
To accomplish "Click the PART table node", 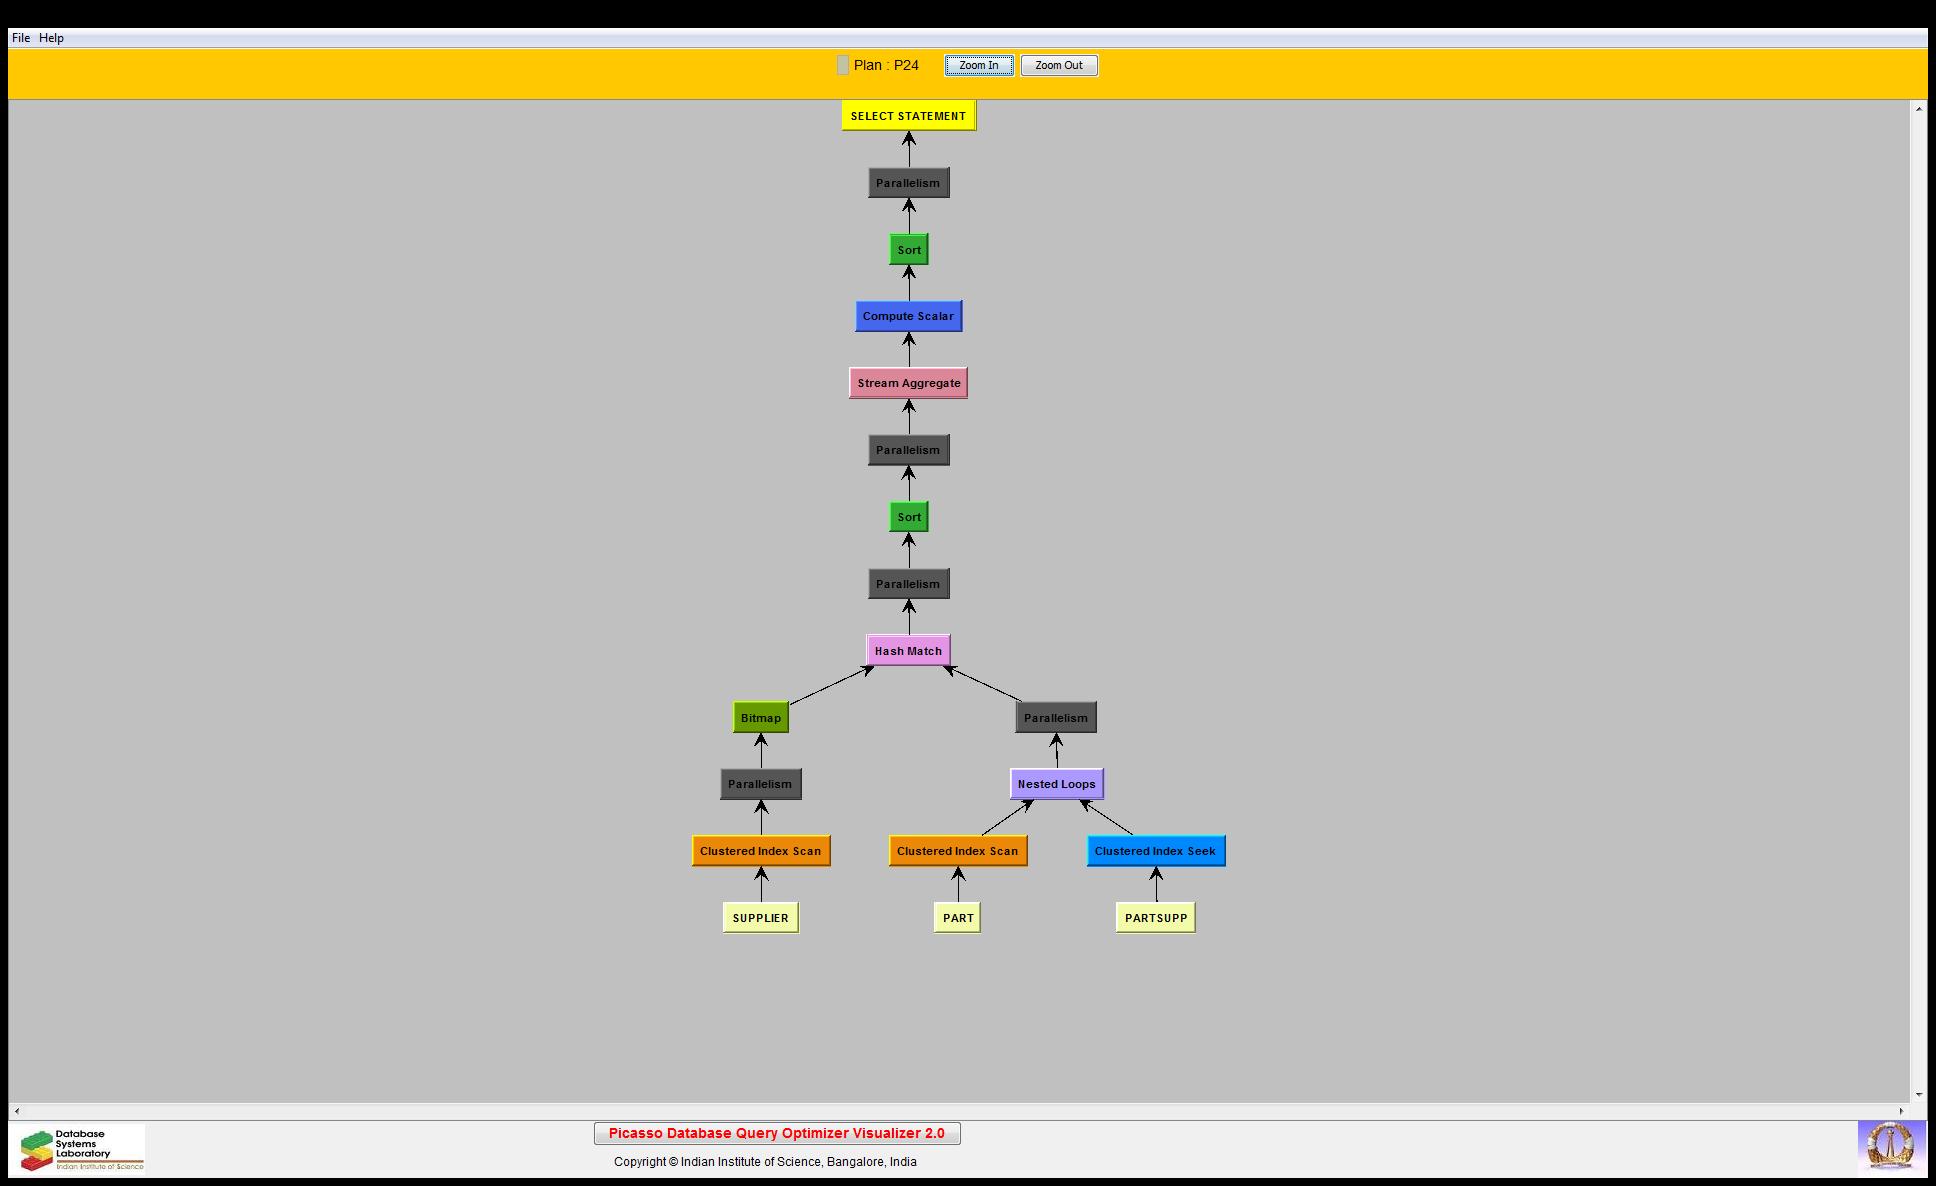I will [x=957, y=918].
